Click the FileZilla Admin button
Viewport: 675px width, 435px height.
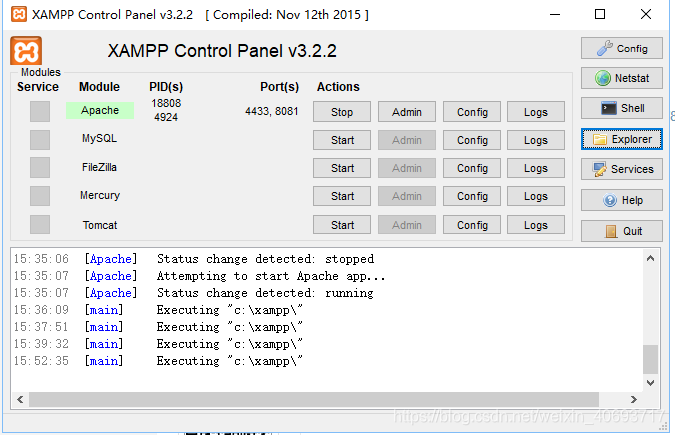(407, 168)
